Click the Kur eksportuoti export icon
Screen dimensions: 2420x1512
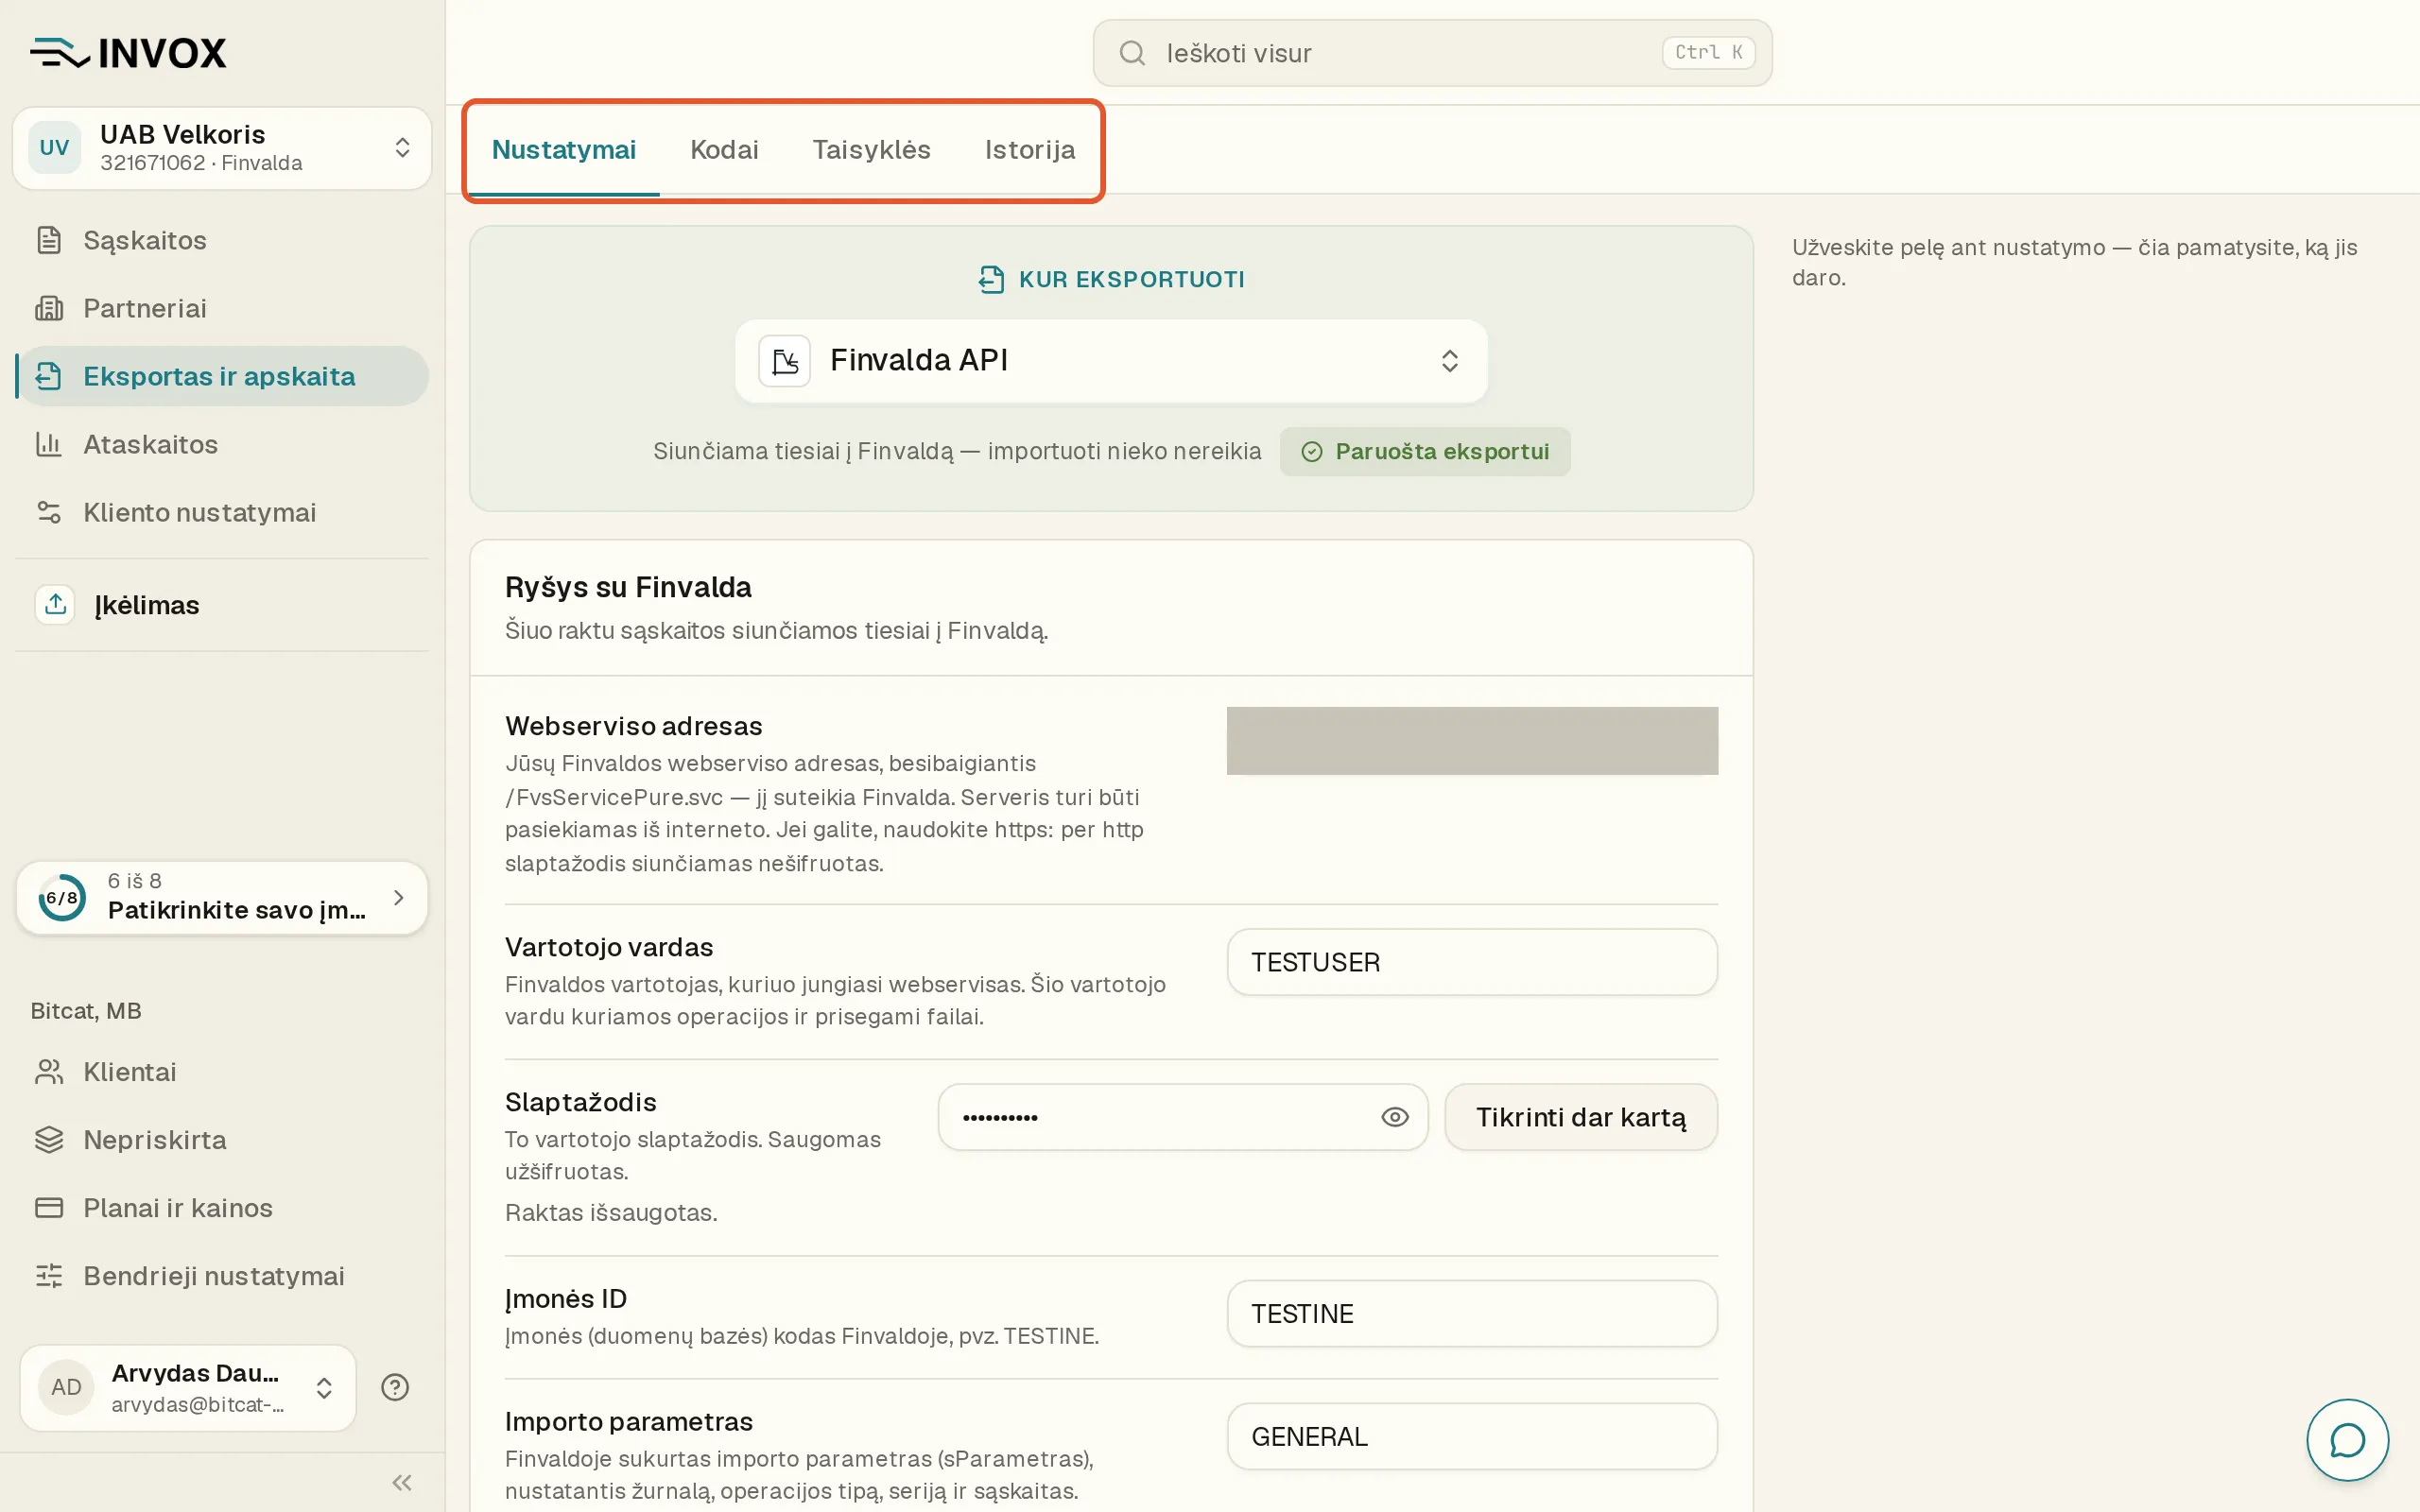[x=991, y=279]
